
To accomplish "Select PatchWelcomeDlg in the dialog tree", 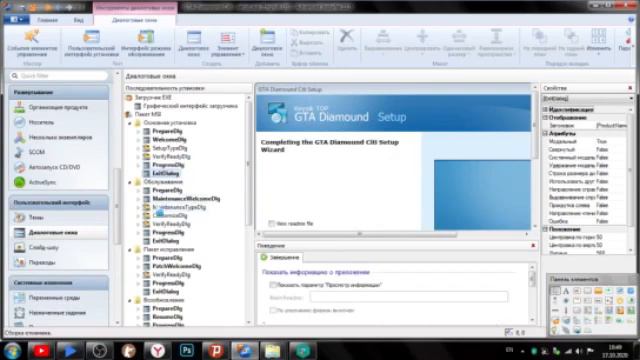I will click(x=176, y=266).
